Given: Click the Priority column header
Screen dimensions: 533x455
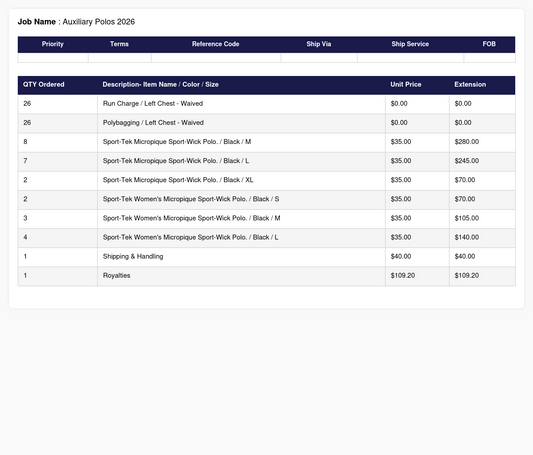Looking at the screenshot, I should 53,44.
